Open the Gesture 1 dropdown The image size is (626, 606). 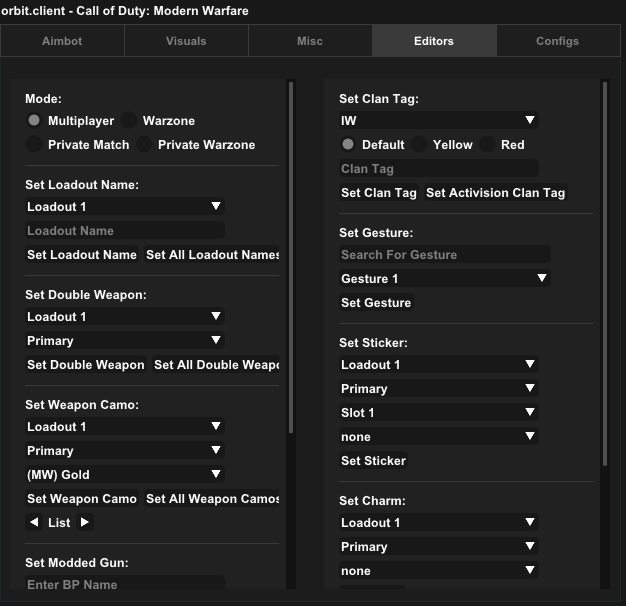point(445,279)
